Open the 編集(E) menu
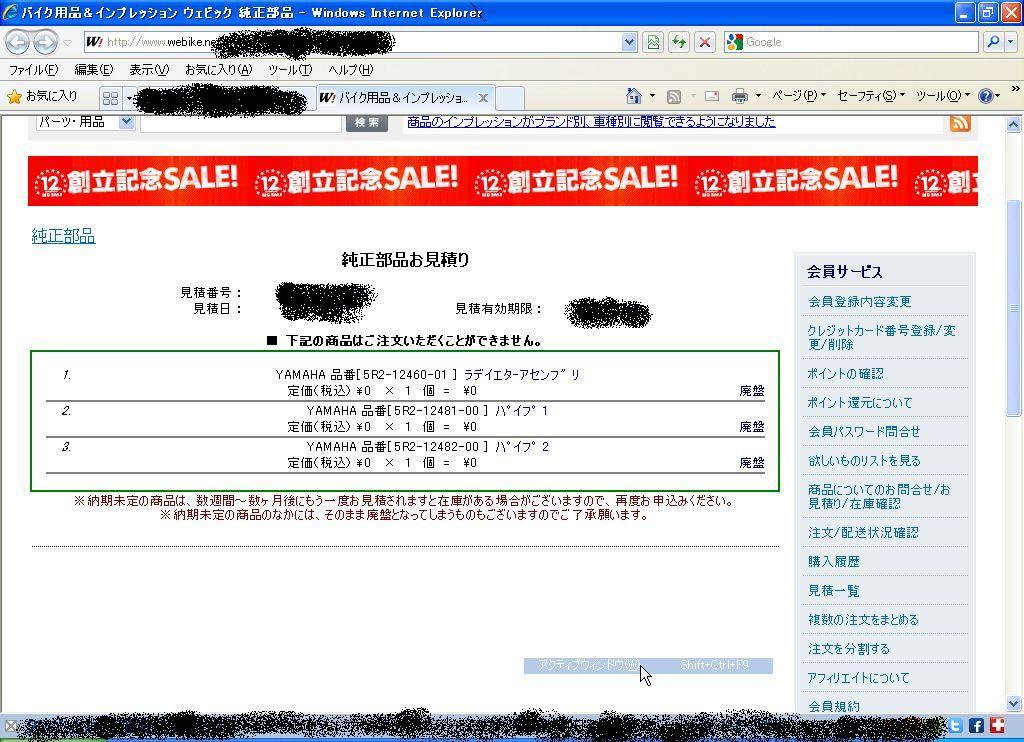The width and height of the screenshot is (1024, 742). click(93, 70)
